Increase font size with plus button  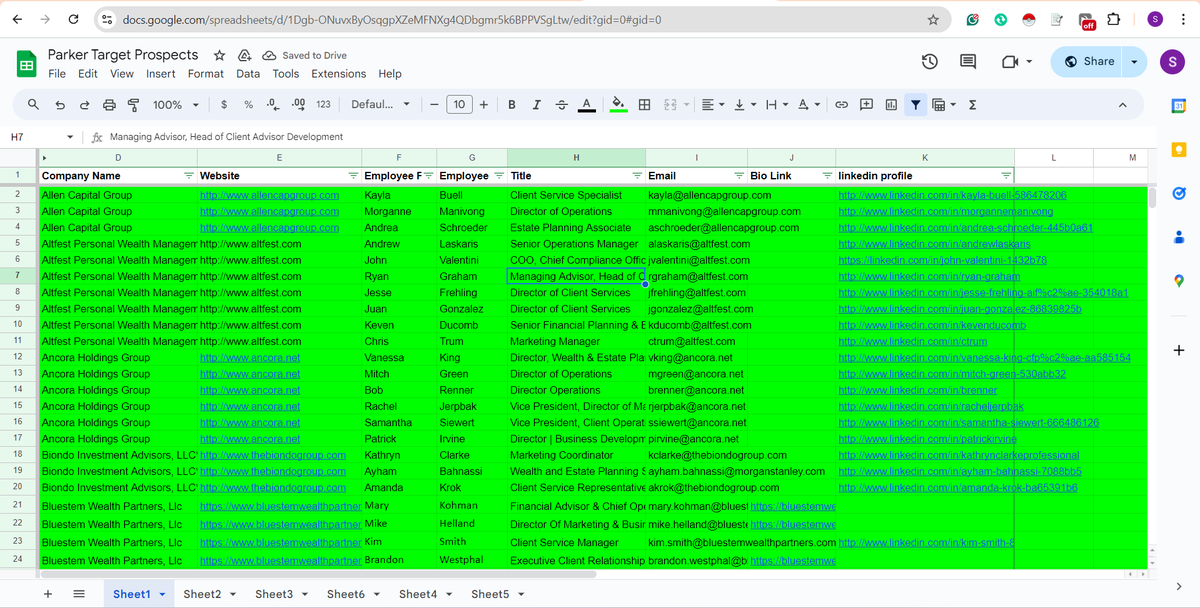484,104
